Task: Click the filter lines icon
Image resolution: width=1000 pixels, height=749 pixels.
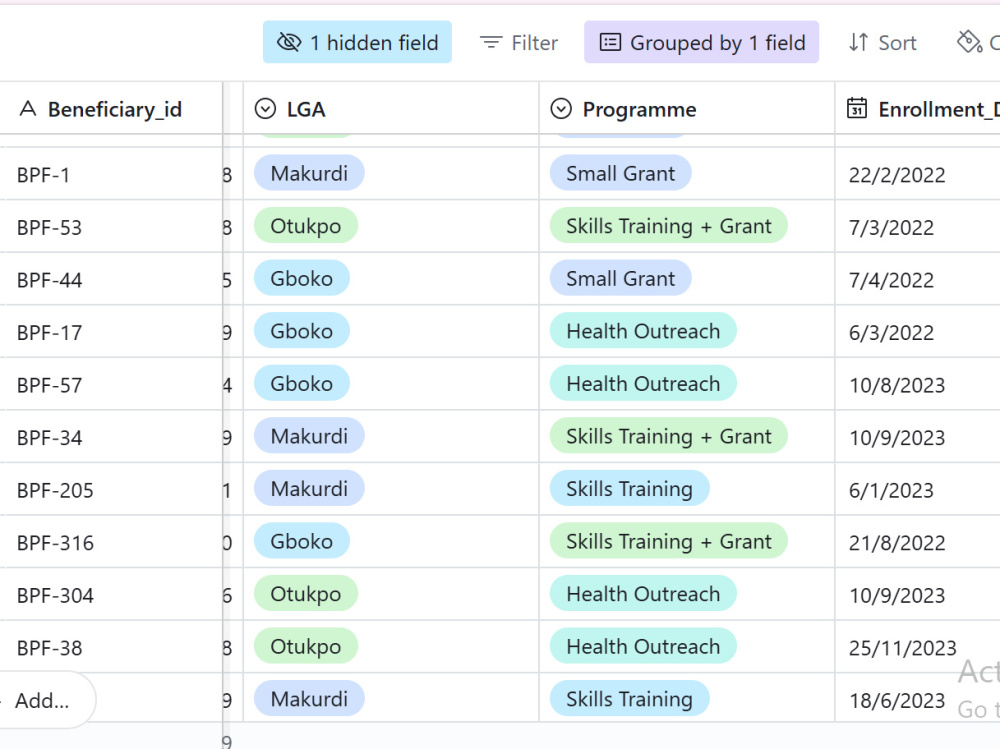Action: 490,42
